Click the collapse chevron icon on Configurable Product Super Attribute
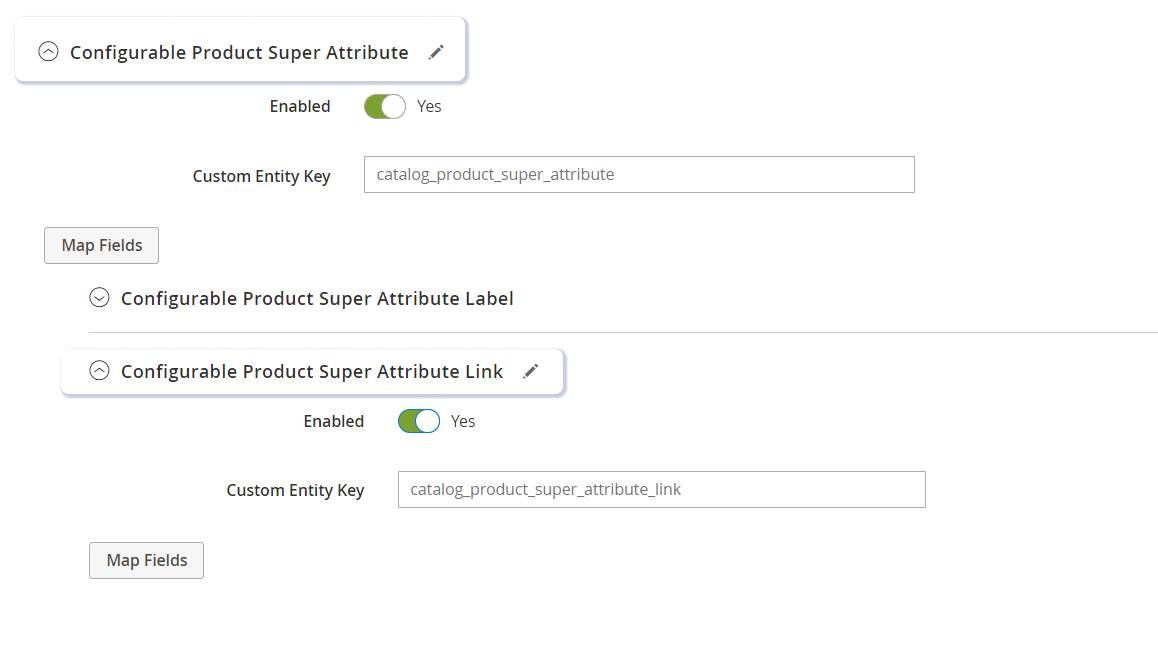 coord(48,51)
